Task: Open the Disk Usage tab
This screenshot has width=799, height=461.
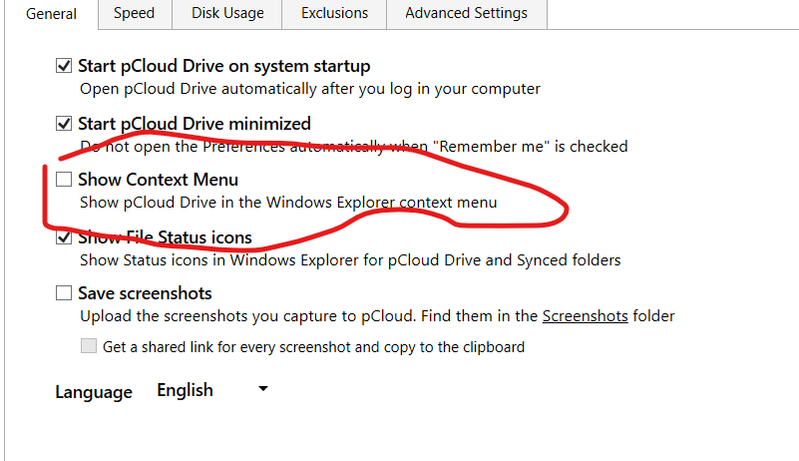Action: [x=226, y=14]
